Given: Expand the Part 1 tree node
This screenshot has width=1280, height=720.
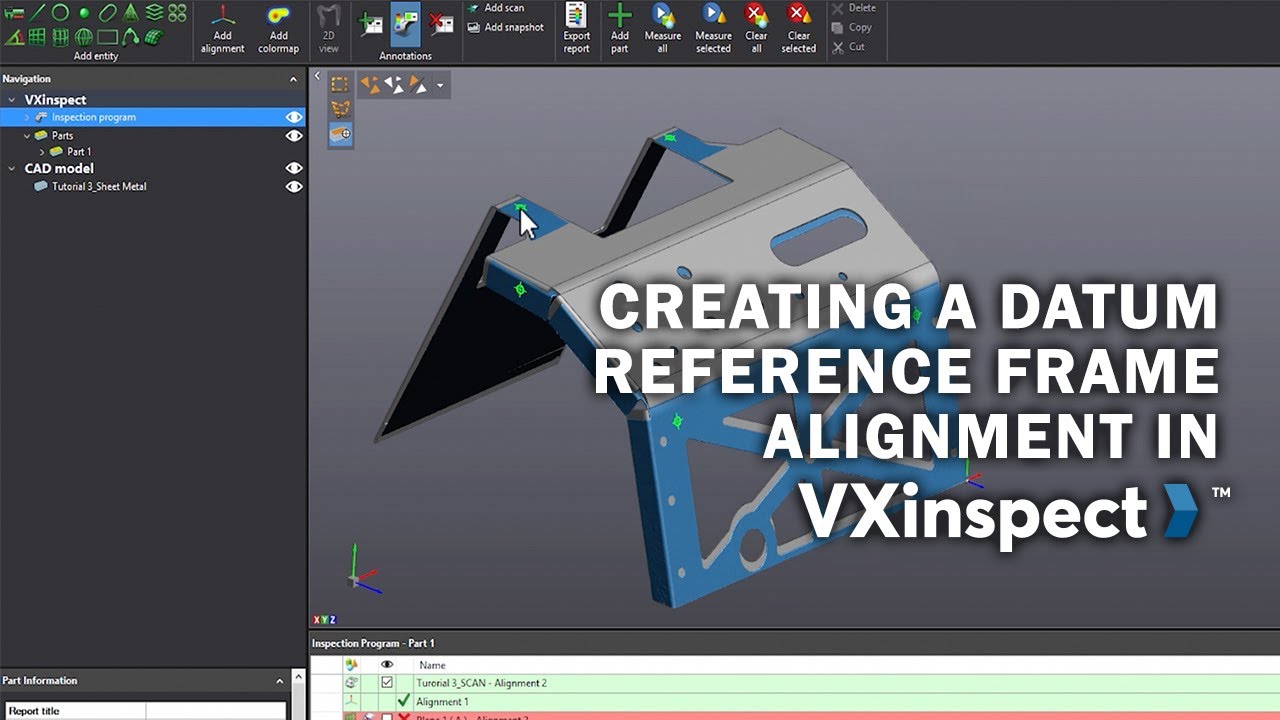Looking at the screenshot, I should pyautogui.click(x=42, y=152).
